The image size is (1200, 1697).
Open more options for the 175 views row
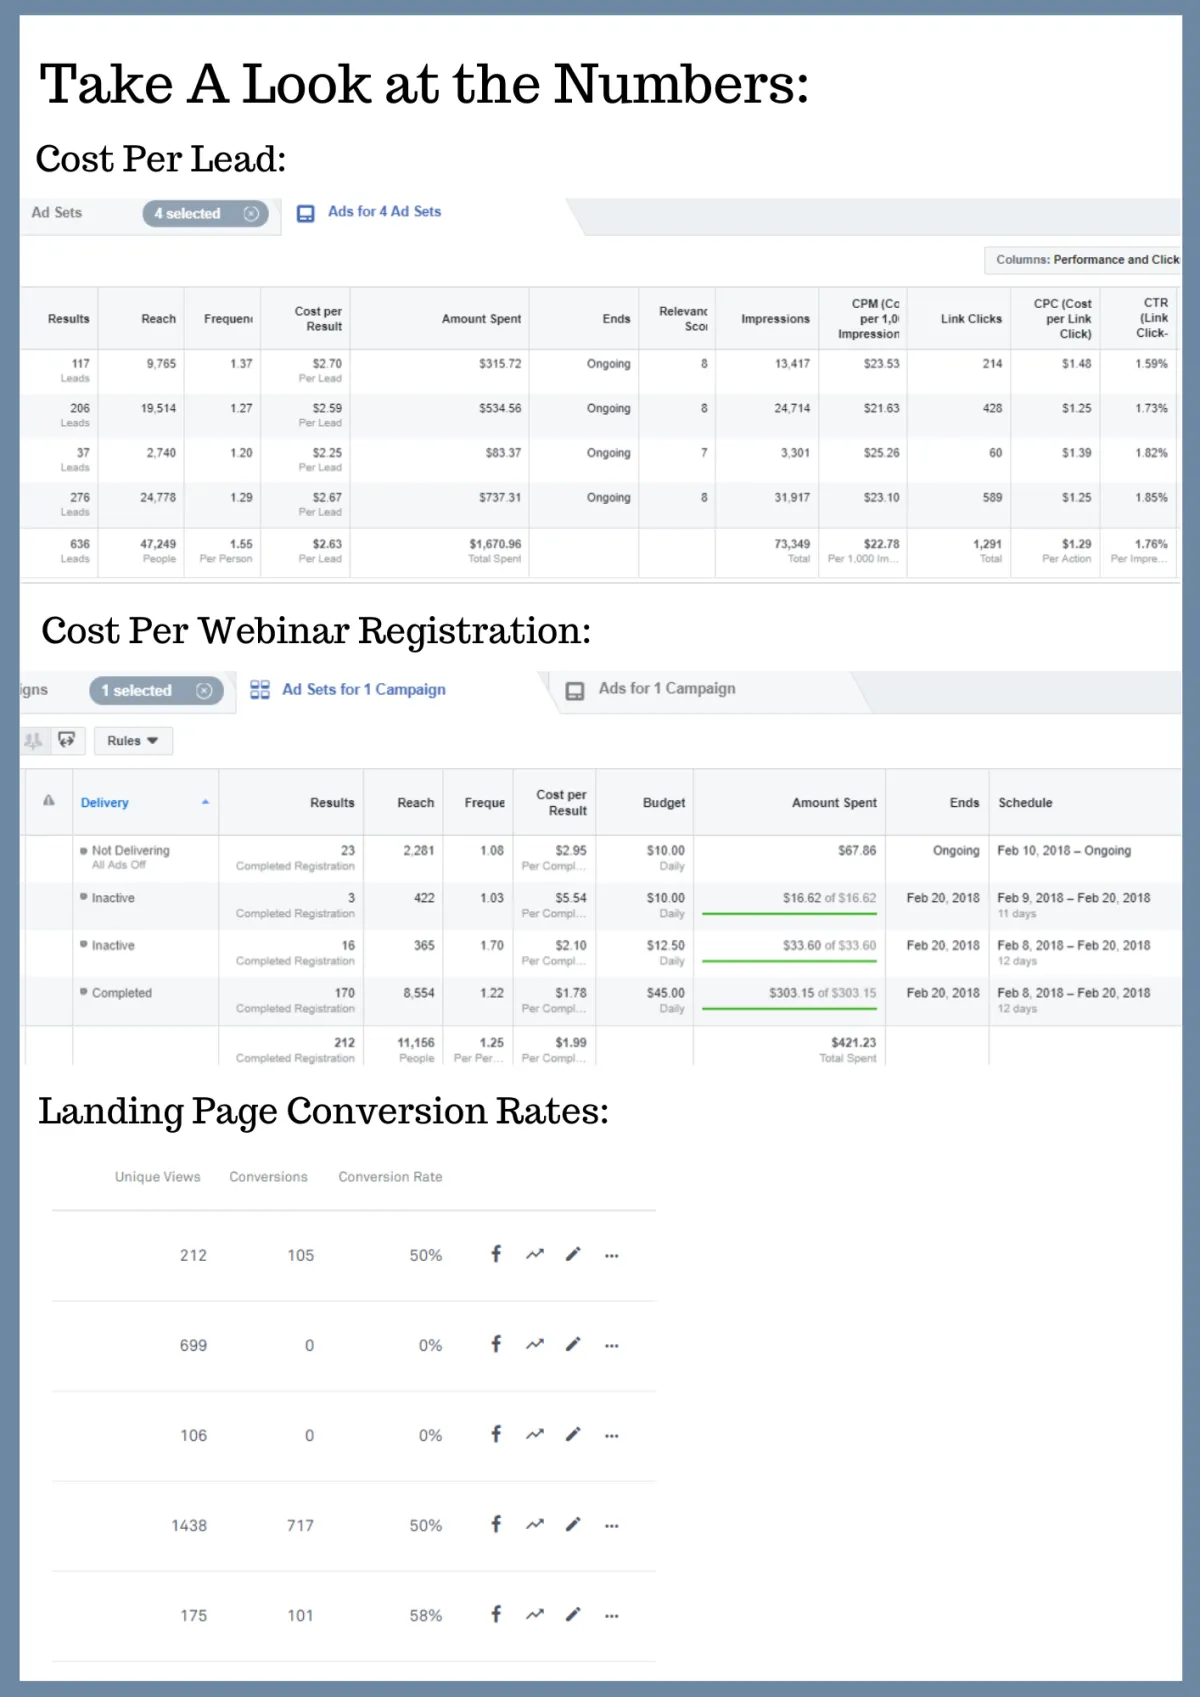tap(612, 1615)
